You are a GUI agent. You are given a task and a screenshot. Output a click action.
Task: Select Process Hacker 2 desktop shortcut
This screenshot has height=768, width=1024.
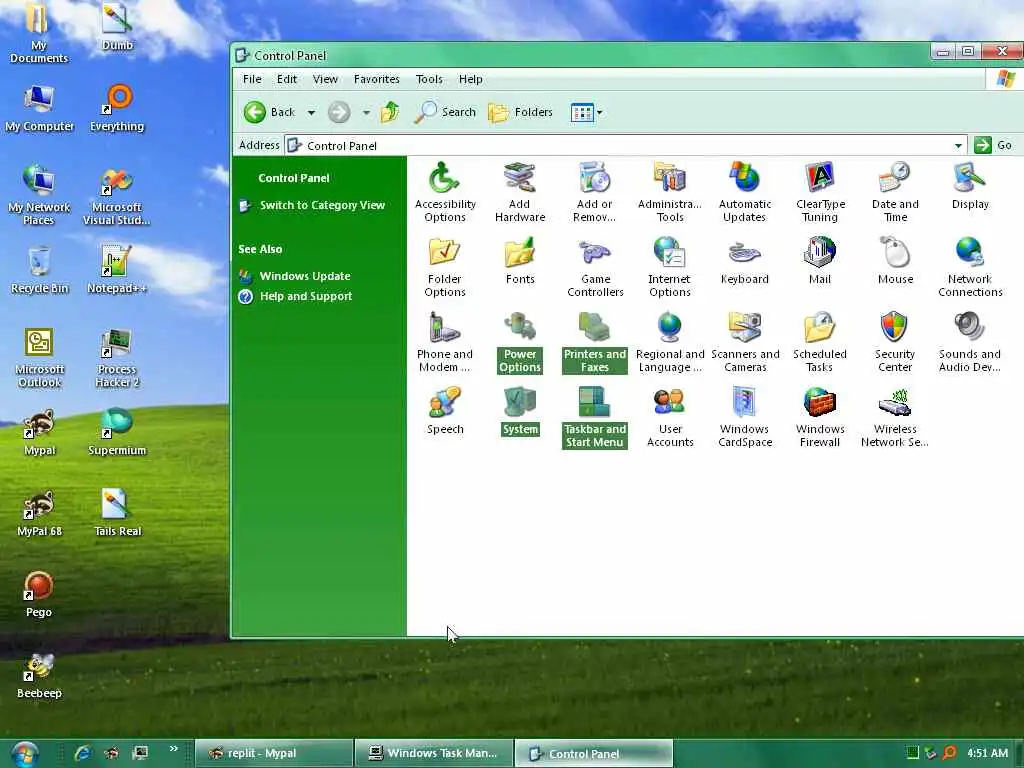point(117,358)
